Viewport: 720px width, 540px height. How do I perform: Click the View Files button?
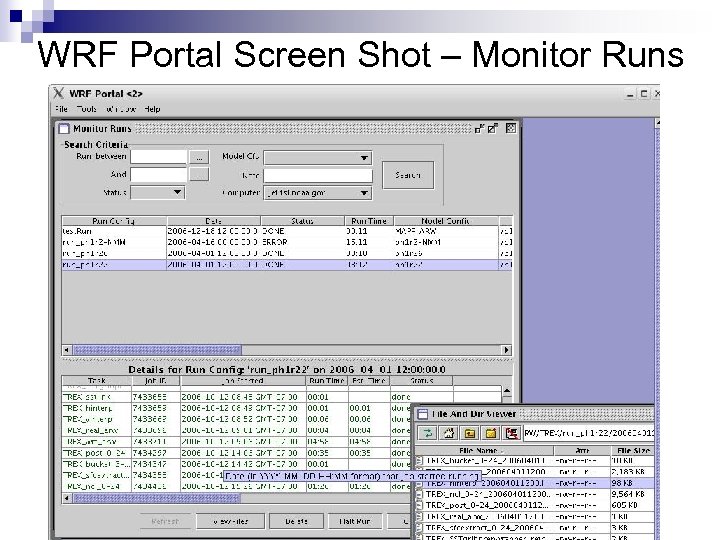pyautogui.click(x=231, y=522)
